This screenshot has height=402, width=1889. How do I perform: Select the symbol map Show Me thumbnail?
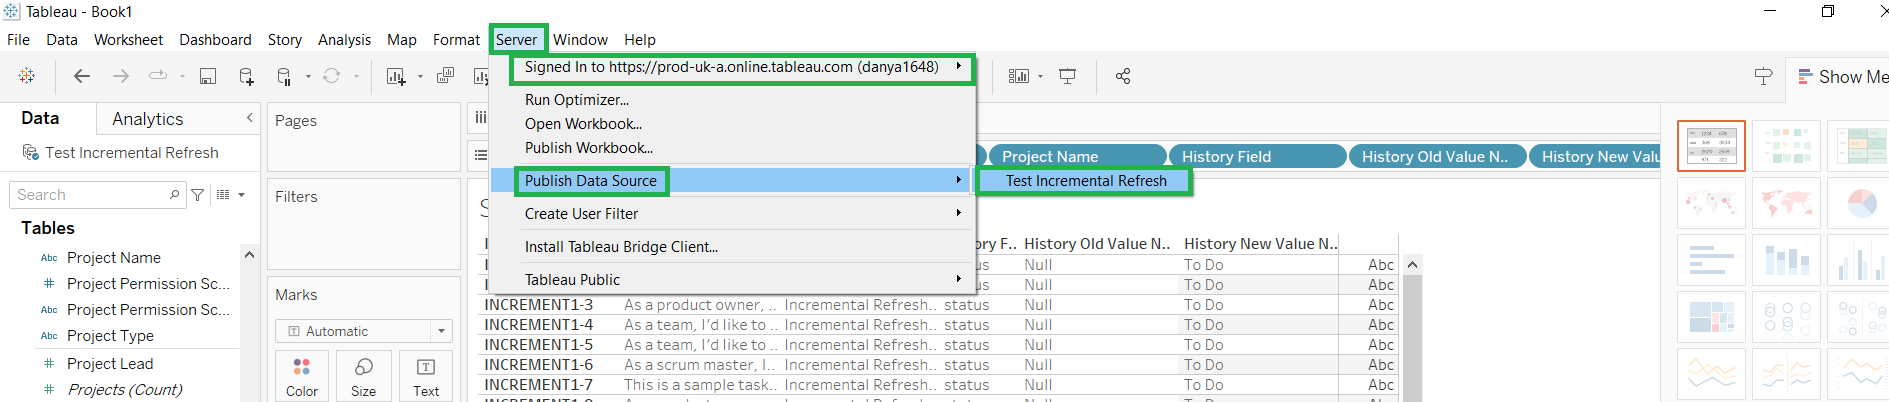click(1711, 203)
